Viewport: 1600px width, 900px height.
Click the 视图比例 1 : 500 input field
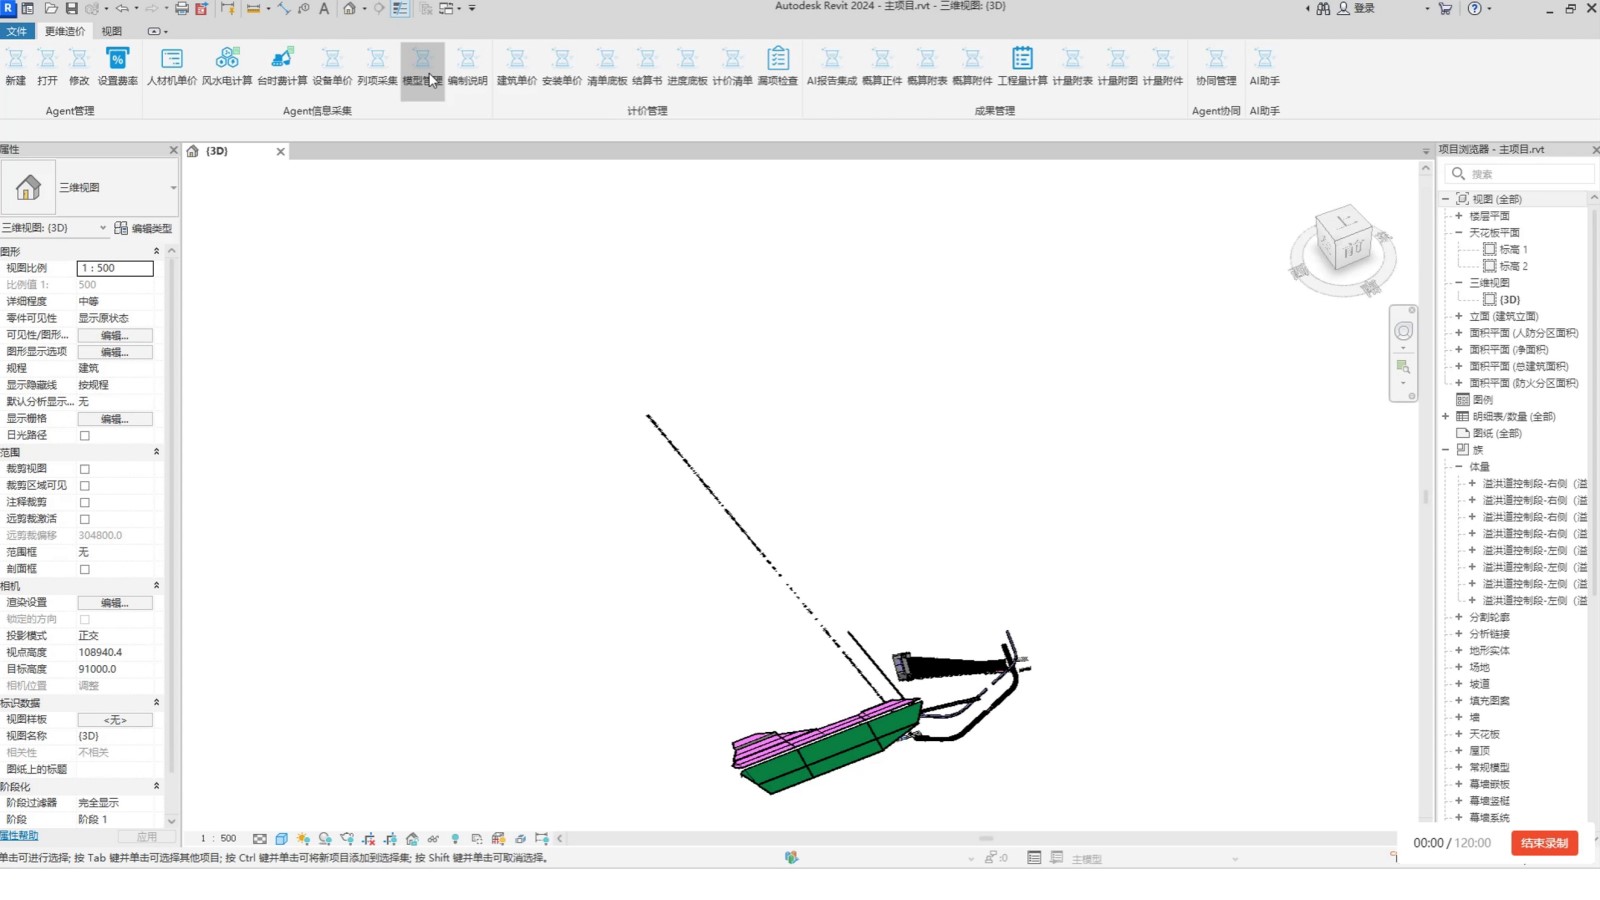pyautogui.click(x=115, y=268)
